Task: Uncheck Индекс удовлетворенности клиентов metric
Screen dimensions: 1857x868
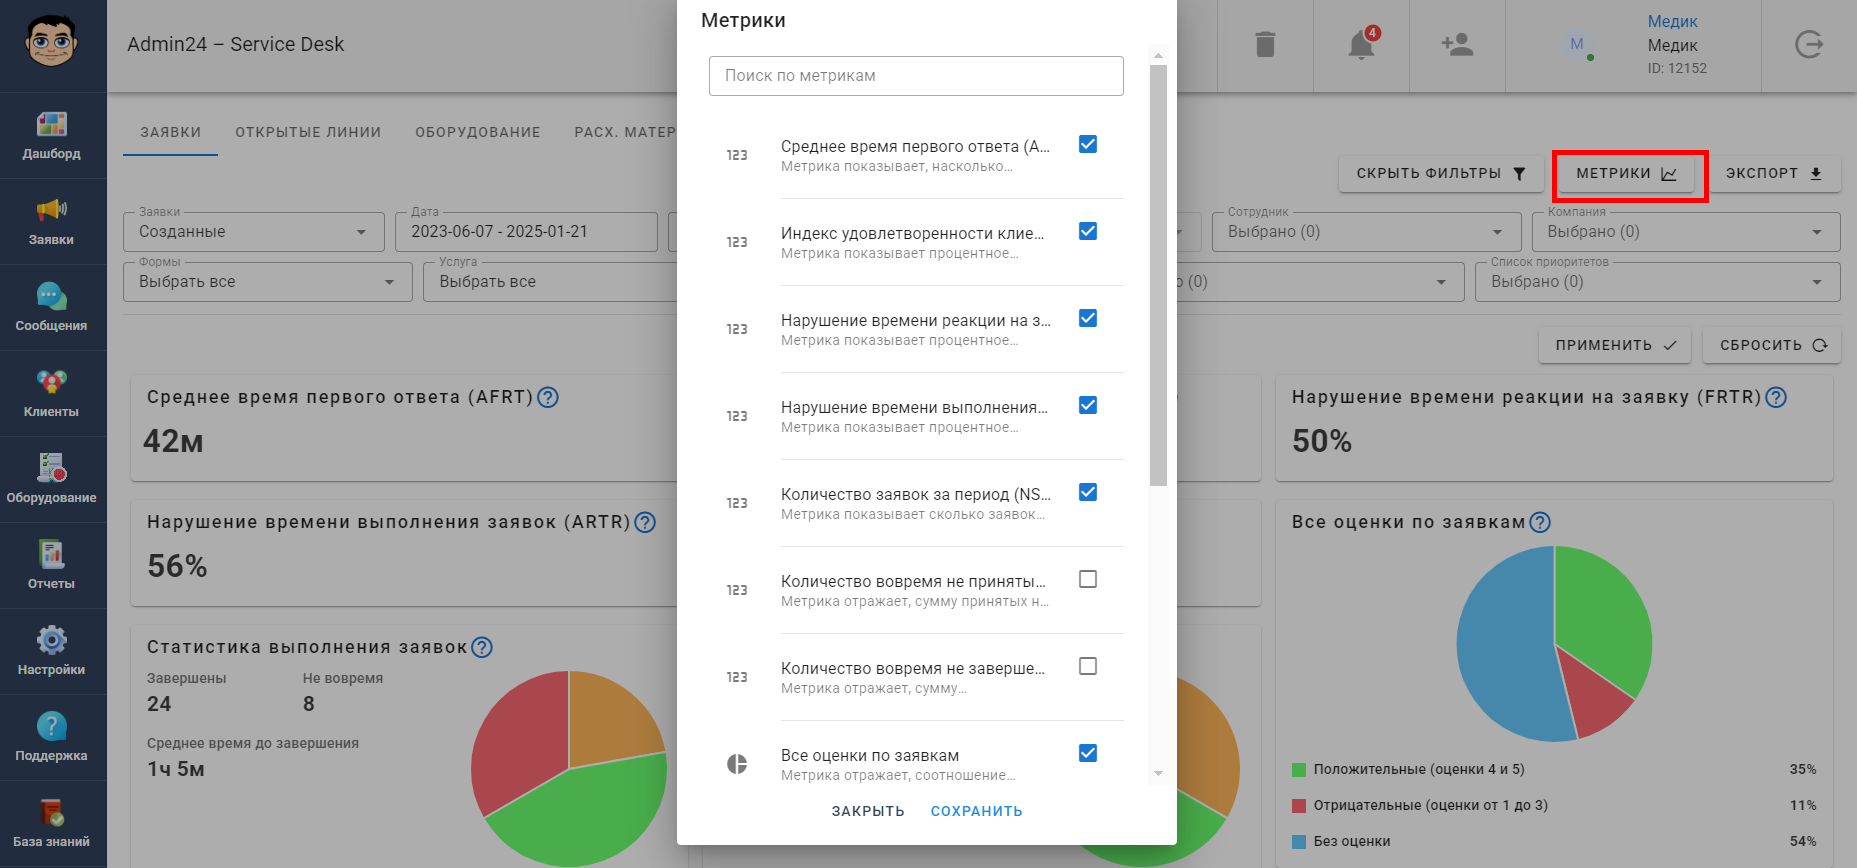Action: pos(1088,231)
